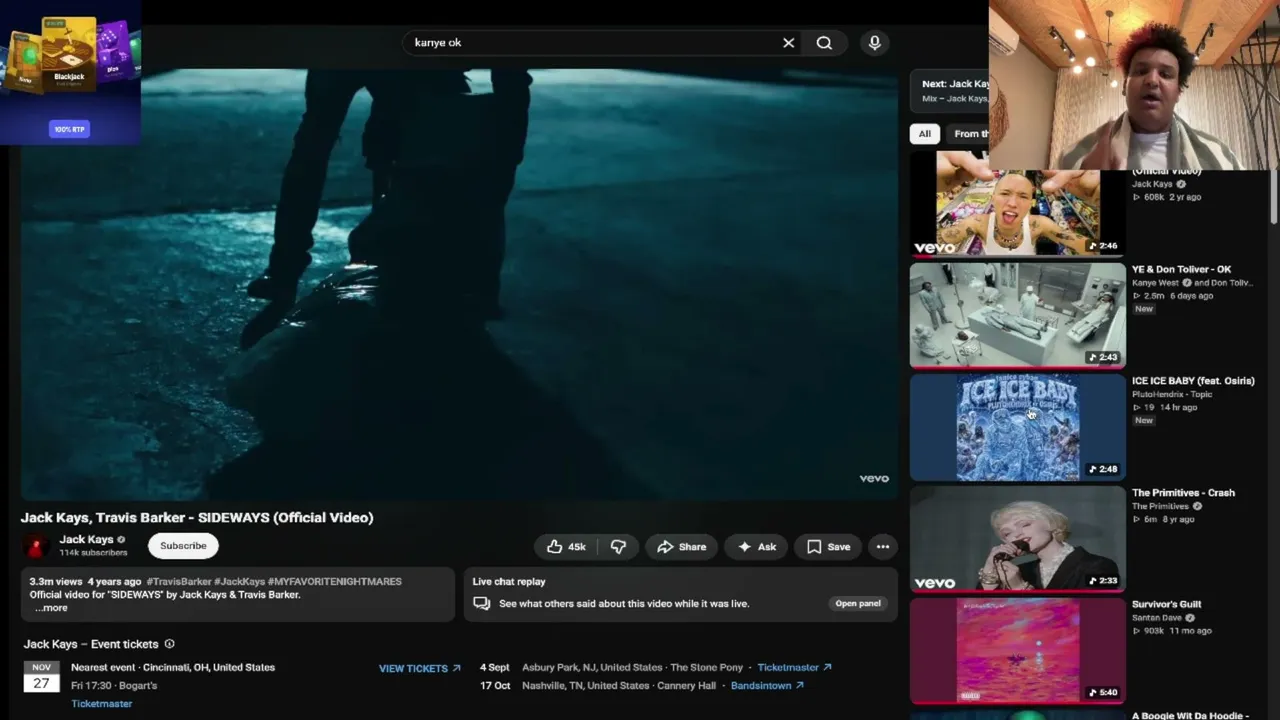The image size is (1280, 720).
Task: Open Ticketmaster link for The Stone Pony
Action: click(794, 667)
